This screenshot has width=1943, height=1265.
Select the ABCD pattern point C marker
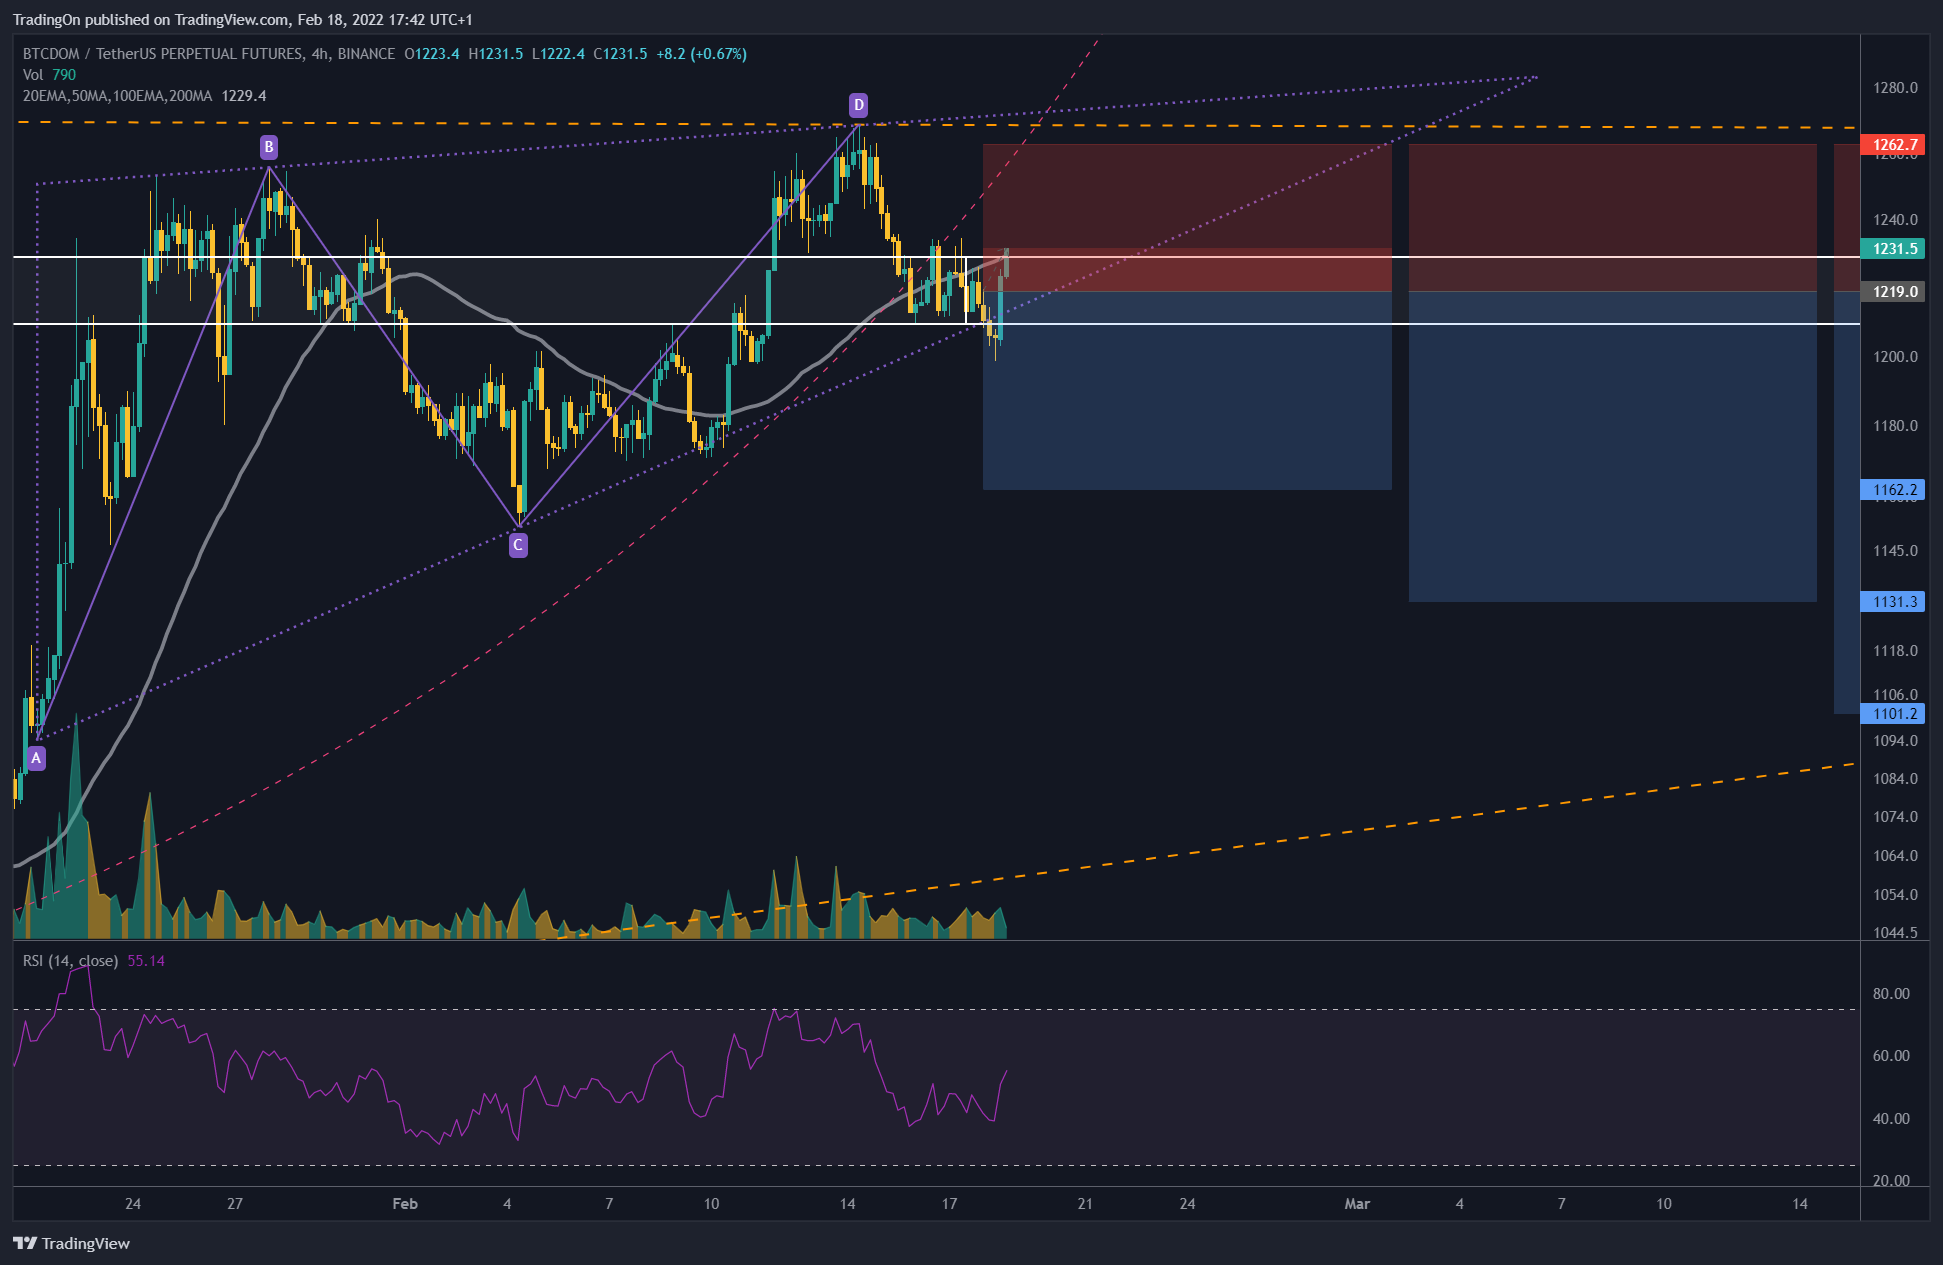pos(518,545)
